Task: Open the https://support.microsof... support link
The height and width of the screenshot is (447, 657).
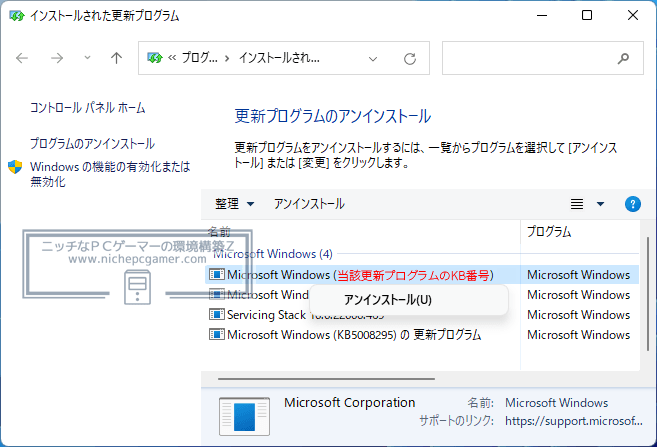Action: [573, 421]
